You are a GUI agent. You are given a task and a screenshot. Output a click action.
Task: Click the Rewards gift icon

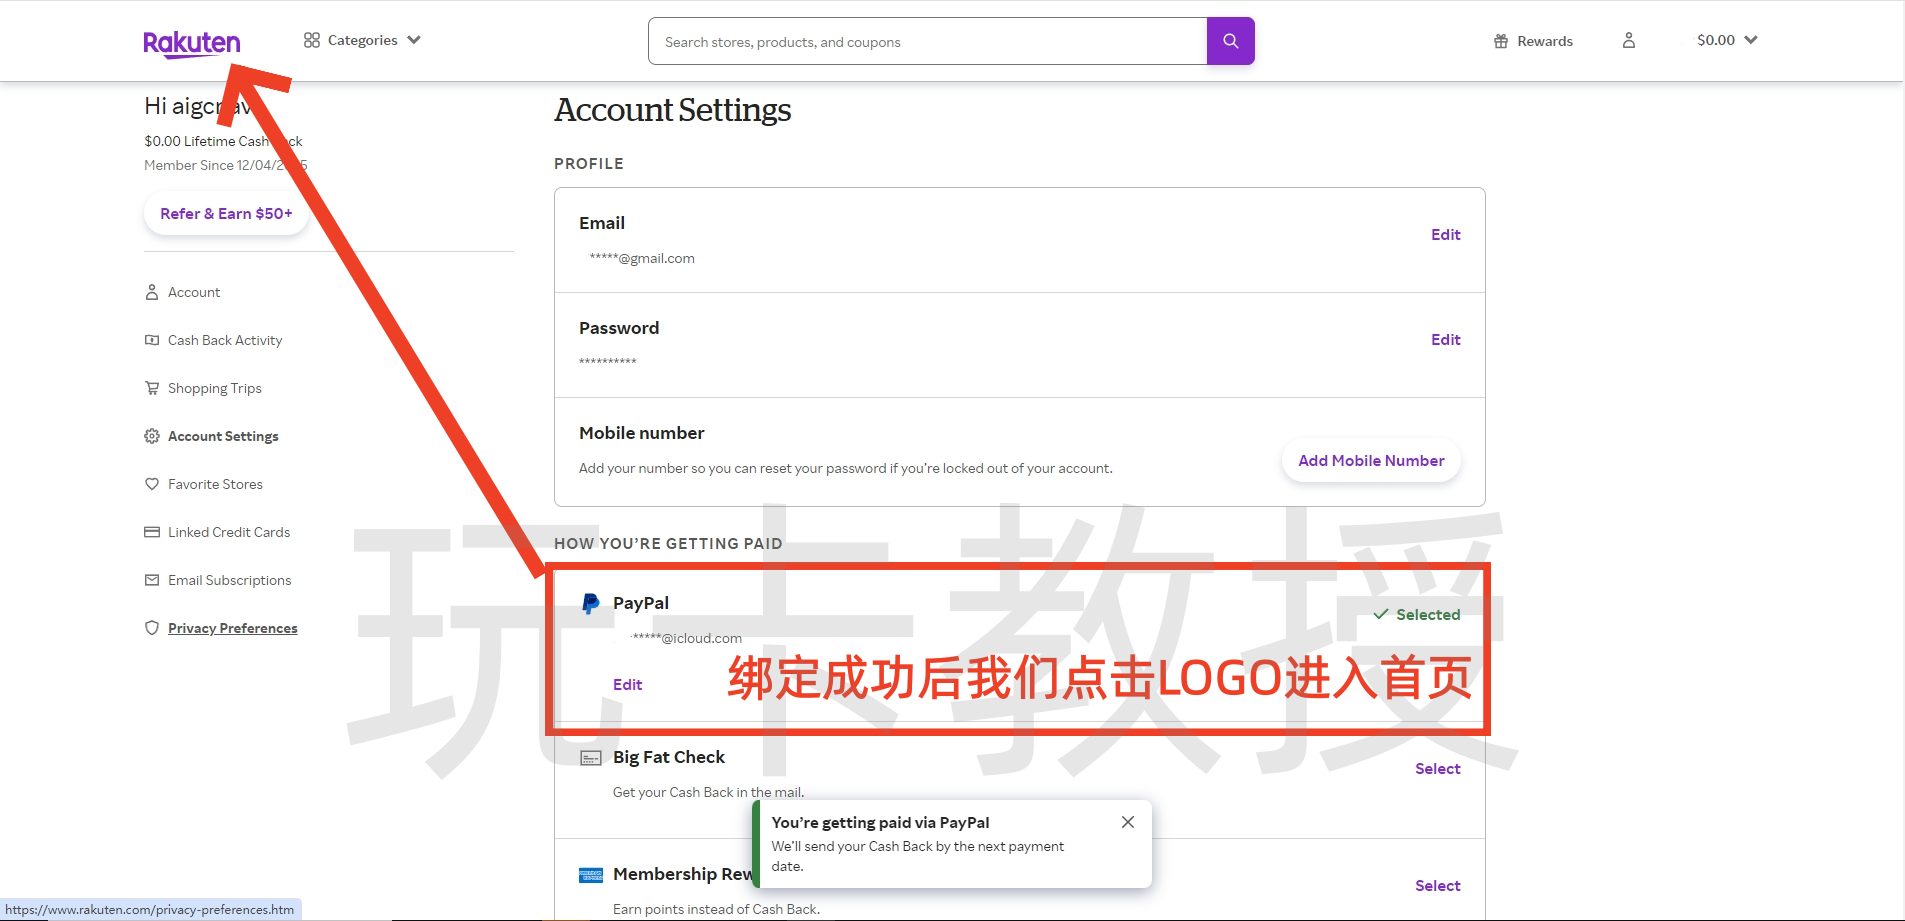tap(1500, 41)
